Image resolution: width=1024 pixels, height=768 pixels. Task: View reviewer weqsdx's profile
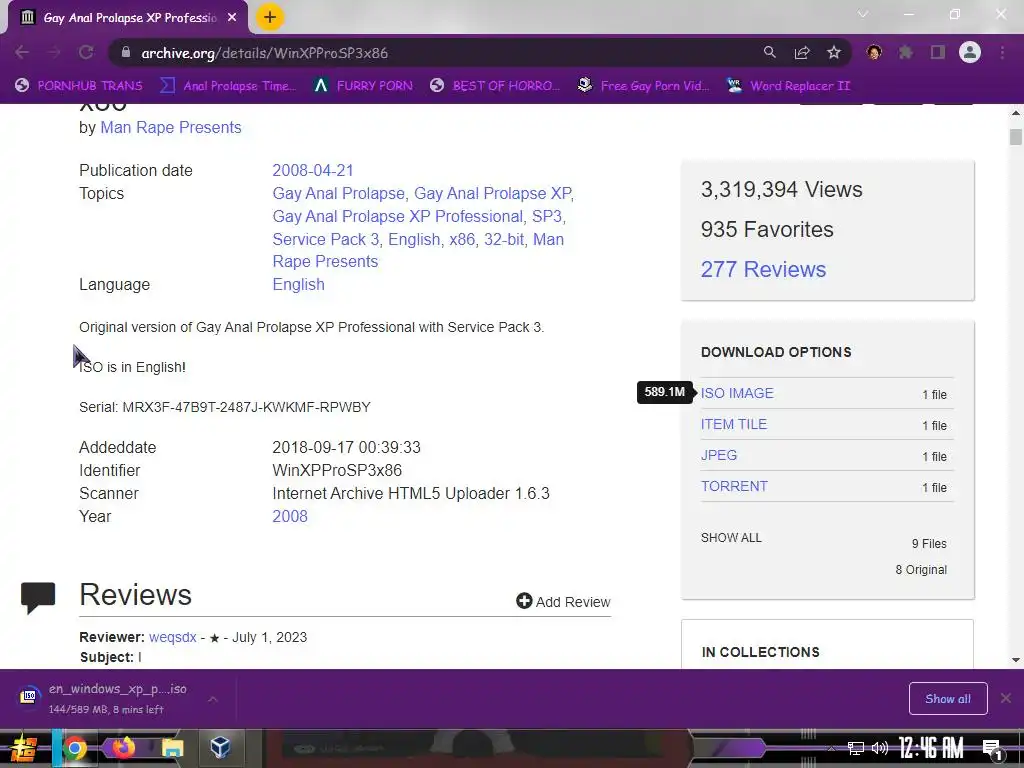coord(172,637)
